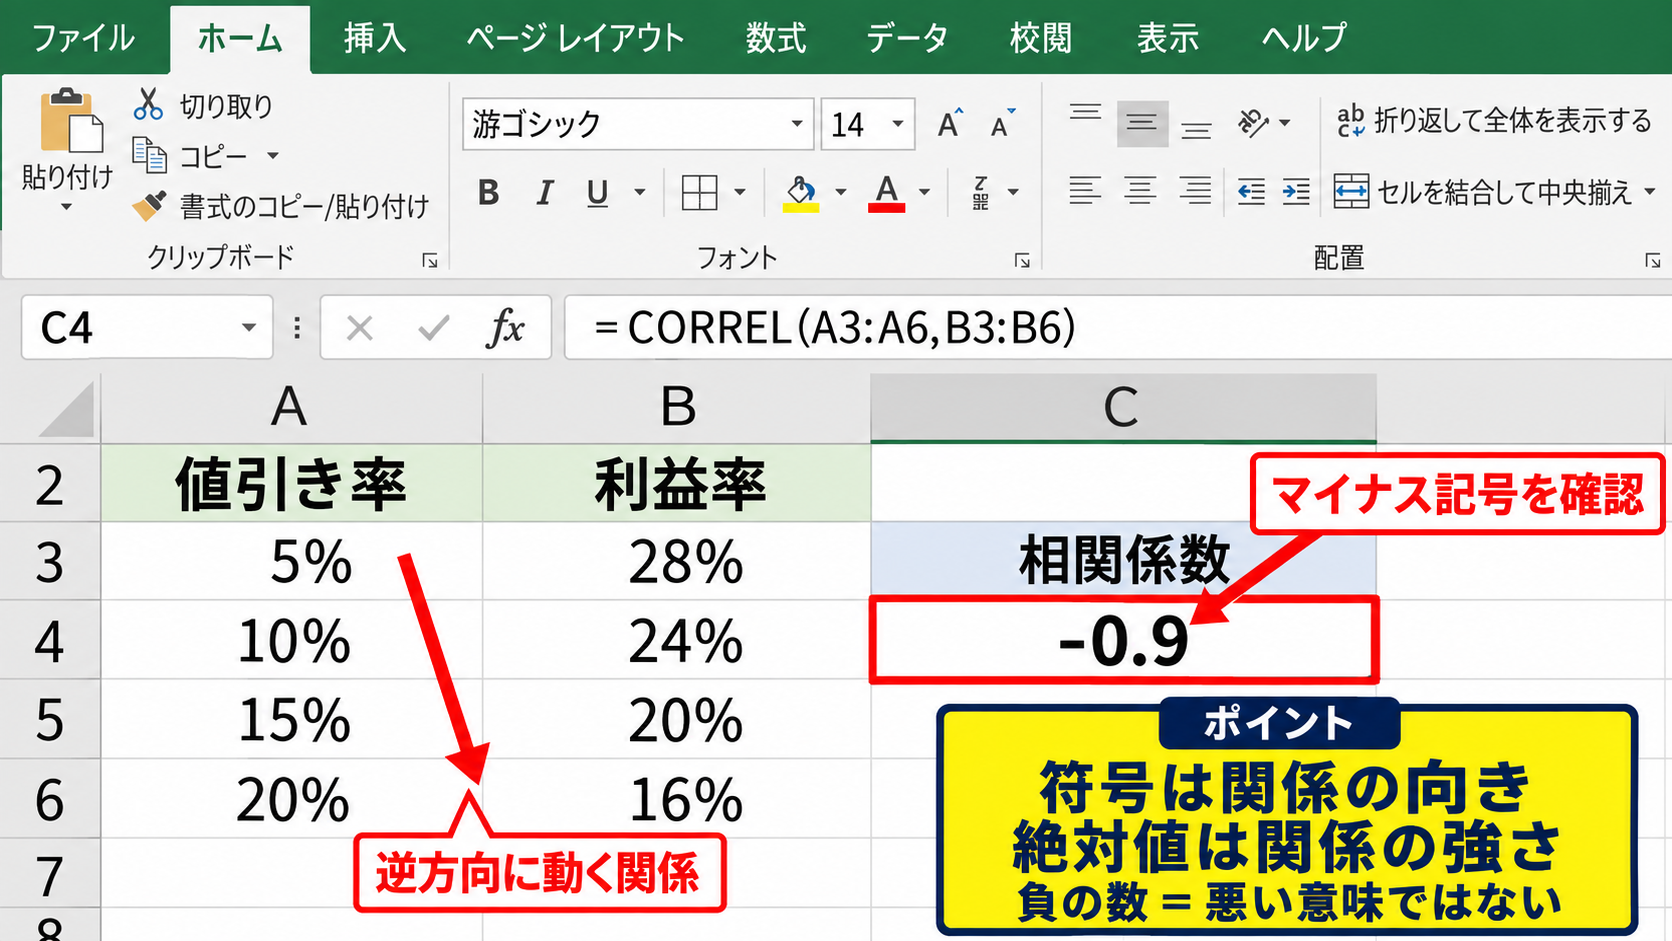1672x941 pixels.
Task: Click the fill color bucket swatch
Action: [x=801, y=194]
